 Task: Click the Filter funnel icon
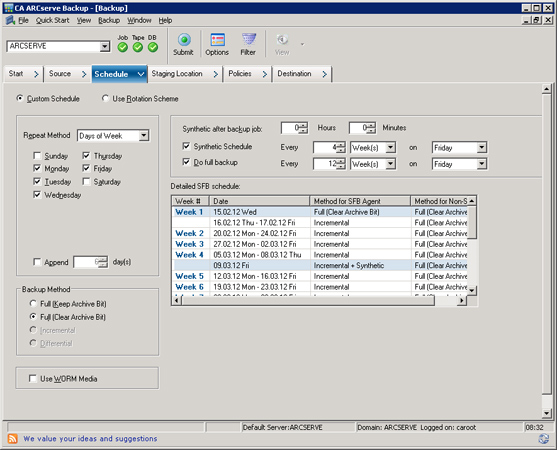click(x=248, y=39)
